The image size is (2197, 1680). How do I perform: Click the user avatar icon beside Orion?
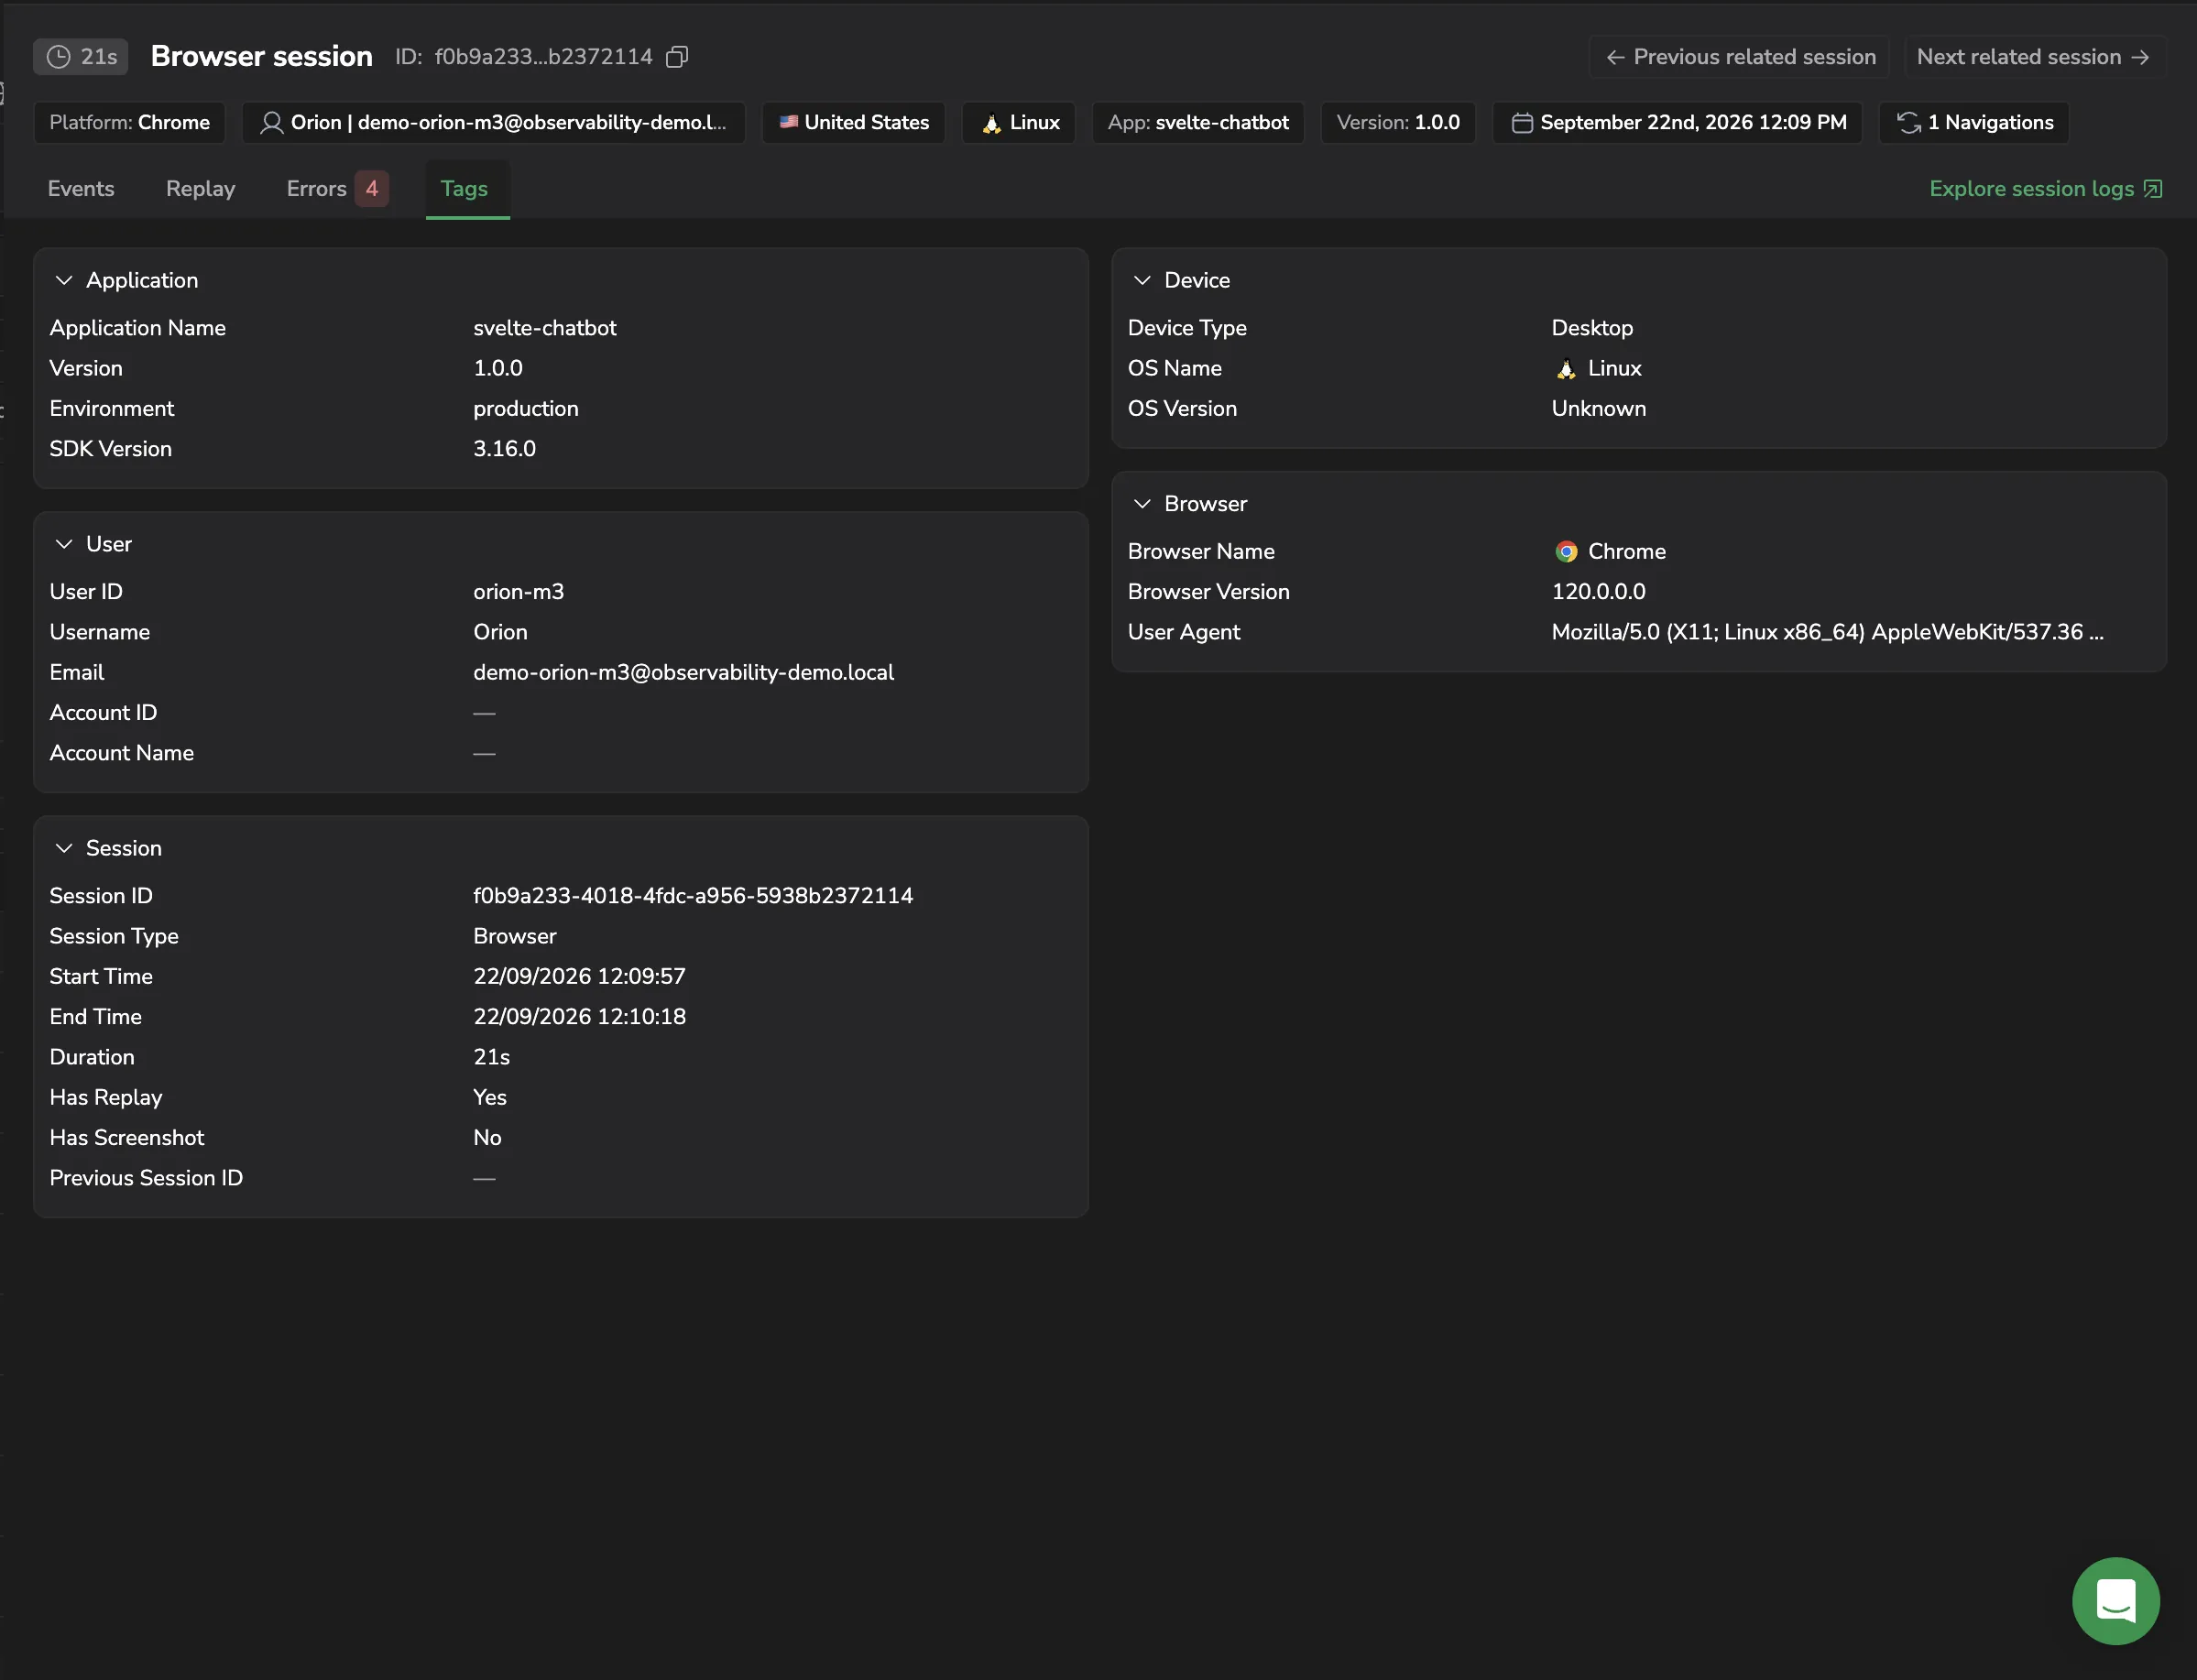[x=271, y=123]
